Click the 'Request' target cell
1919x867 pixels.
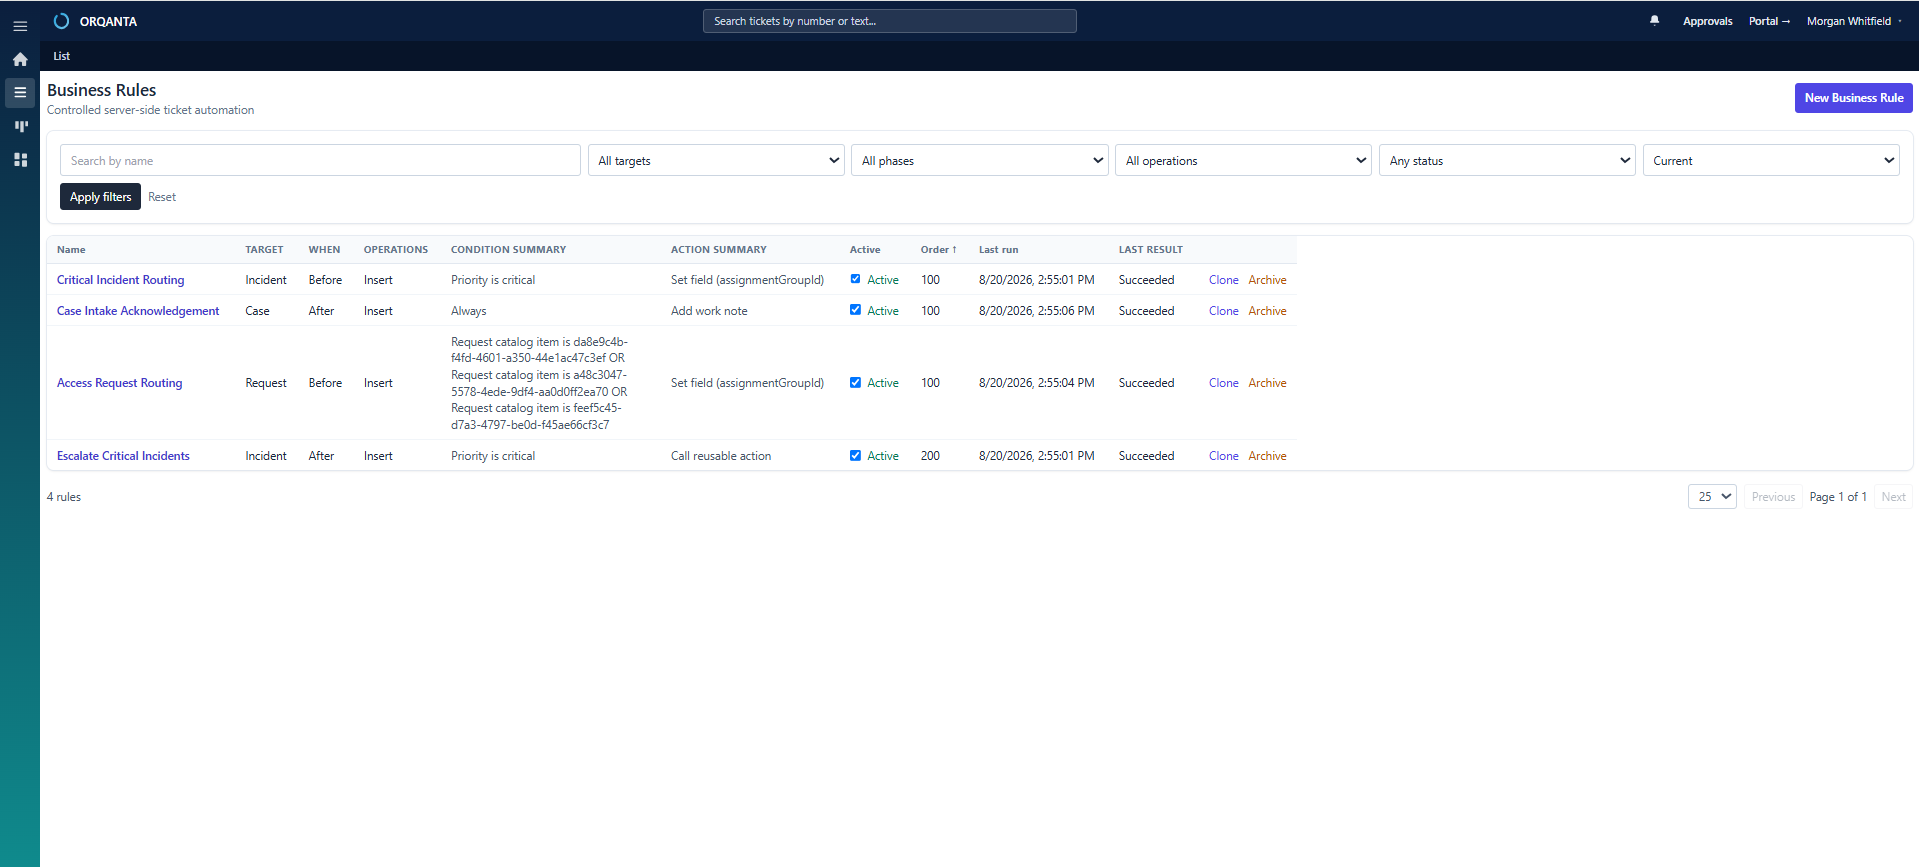[266, 383]
